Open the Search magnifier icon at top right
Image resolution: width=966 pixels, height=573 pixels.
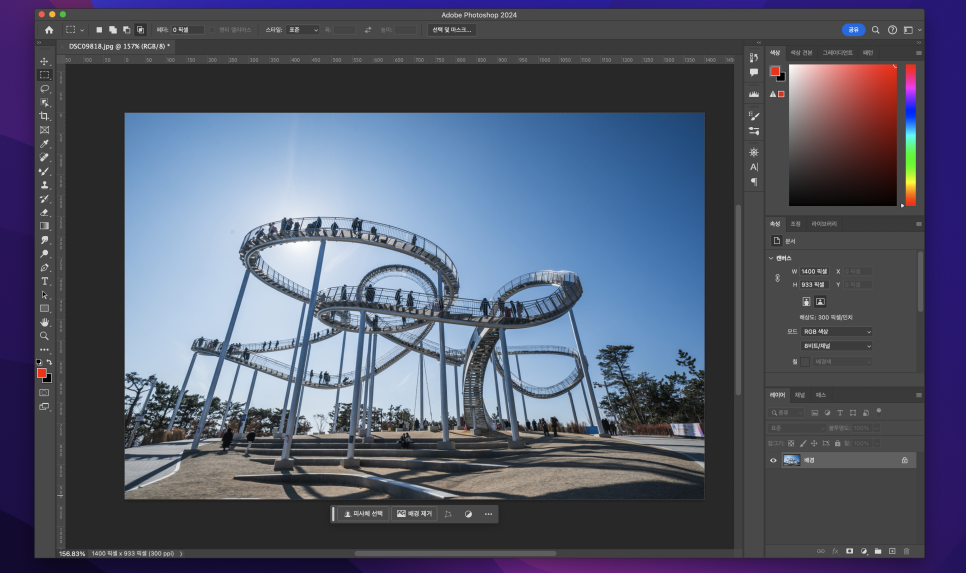(x=875, y=30)
